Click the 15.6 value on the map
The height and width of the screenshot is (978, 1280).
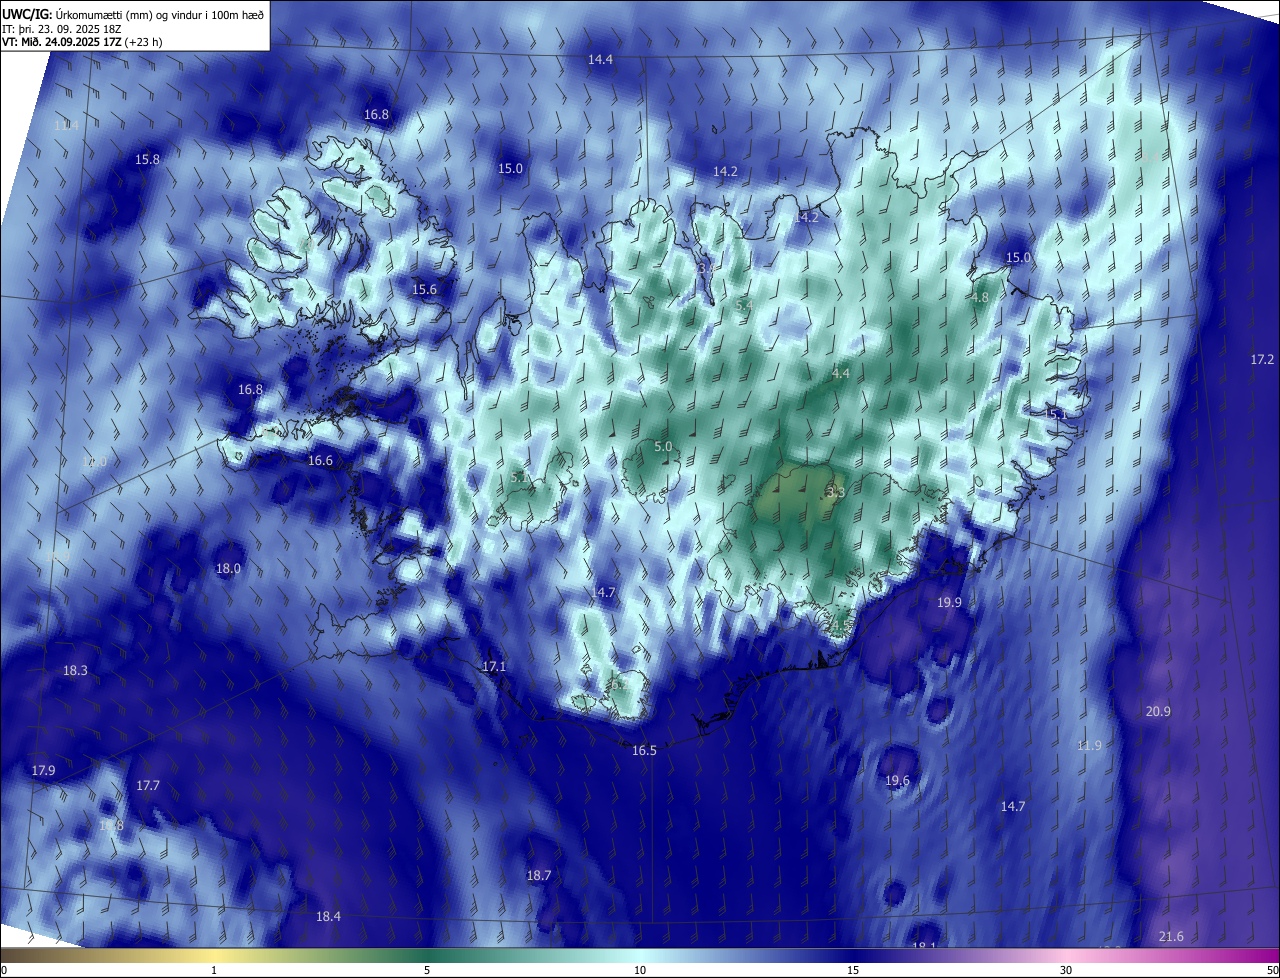(x=425, y=290)
